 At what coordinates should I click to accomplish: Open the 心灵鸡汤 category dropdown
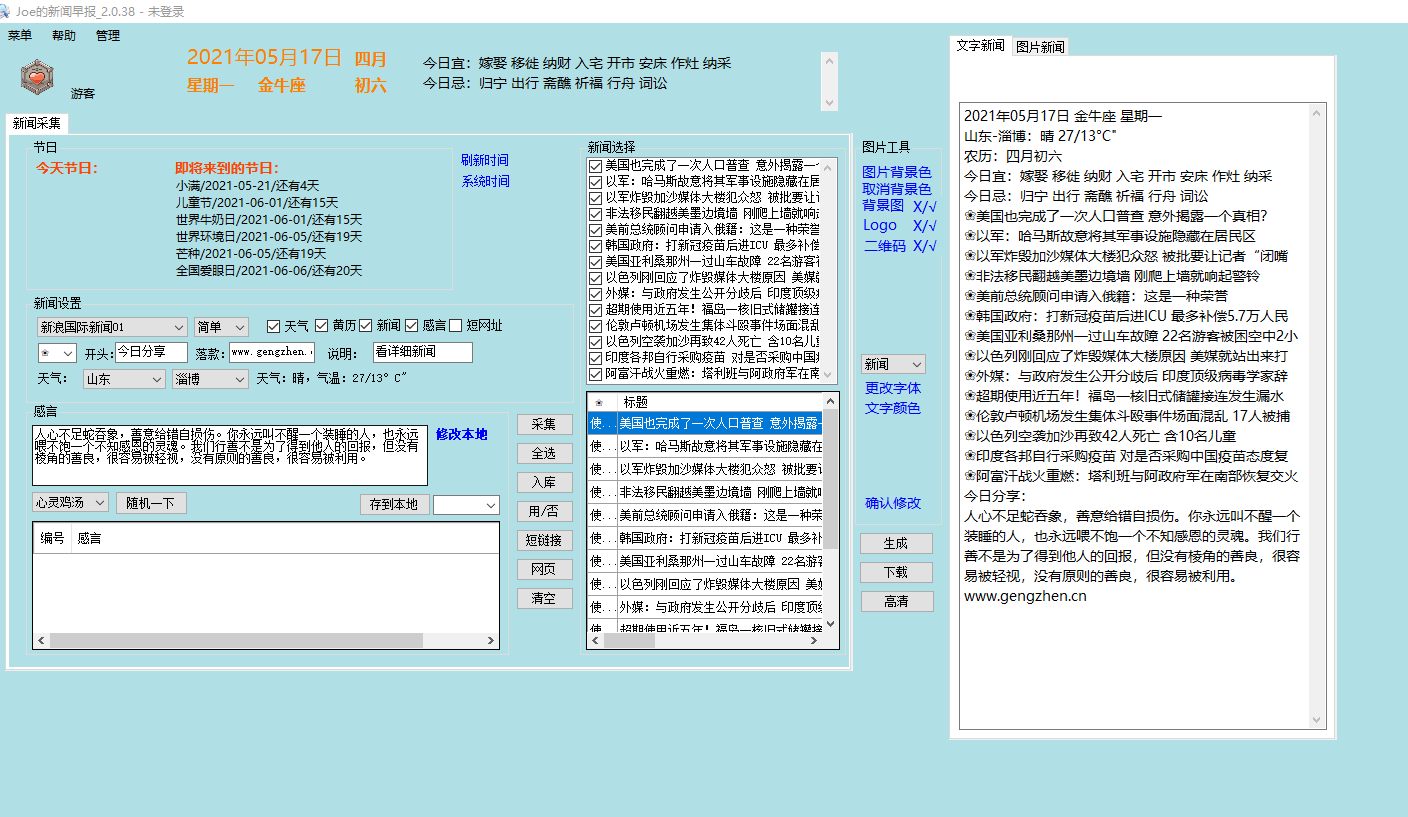100,503
